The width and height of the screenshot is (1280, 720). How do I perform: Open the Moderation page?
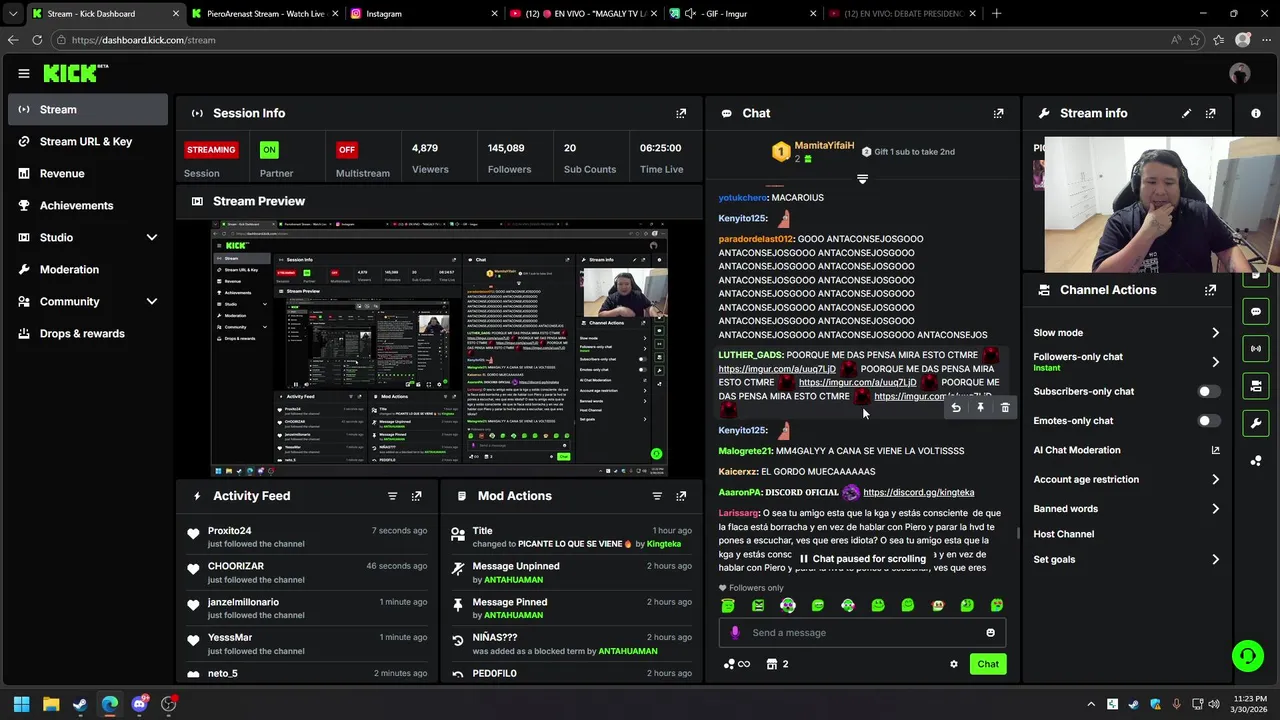pyautogui.click(x=88, y=270)
